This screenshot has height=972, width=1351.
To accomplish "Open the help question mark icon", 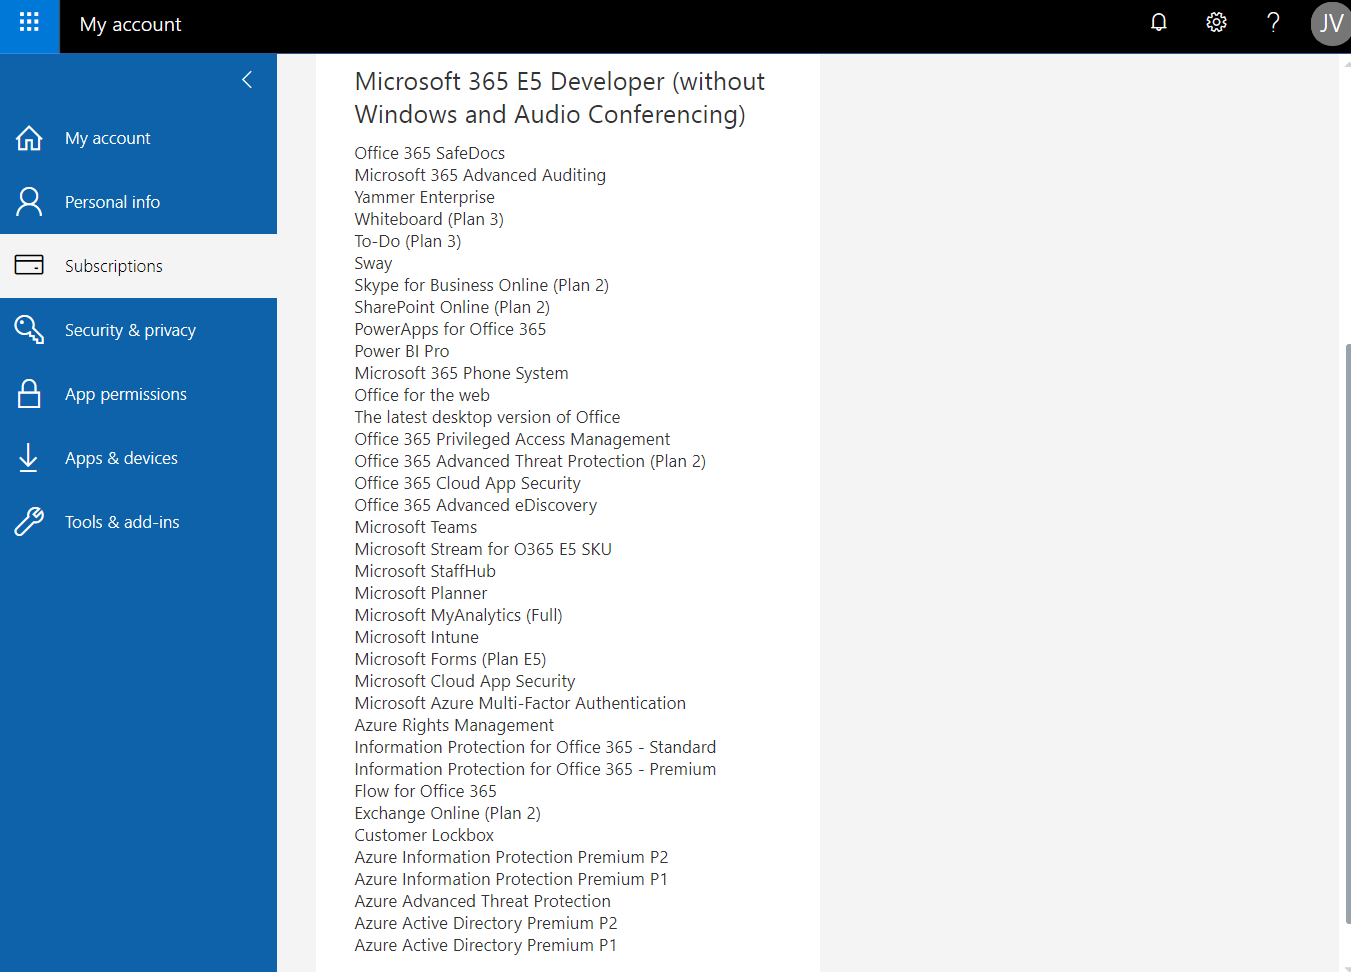I will 1273,23.
